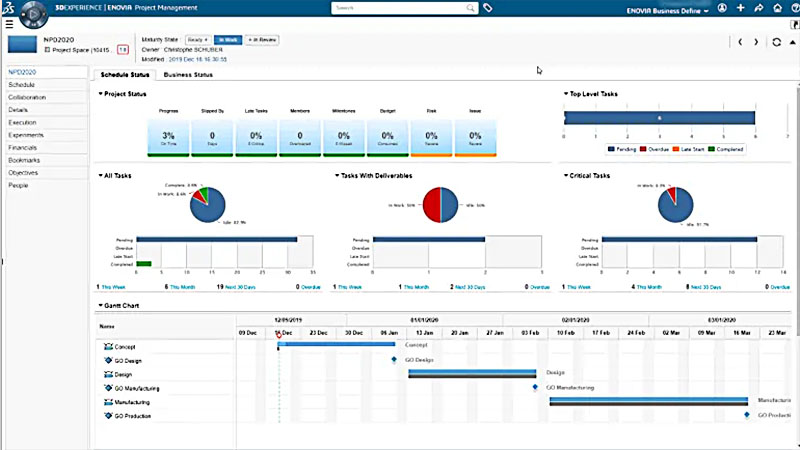Click the GO Manufacturing gate icon

(108, 388)
